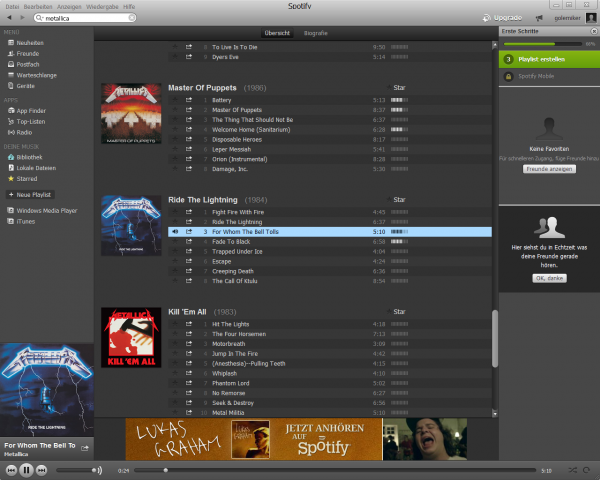
Task: Star the Master Of Puppets album
Action: (396, 88)
